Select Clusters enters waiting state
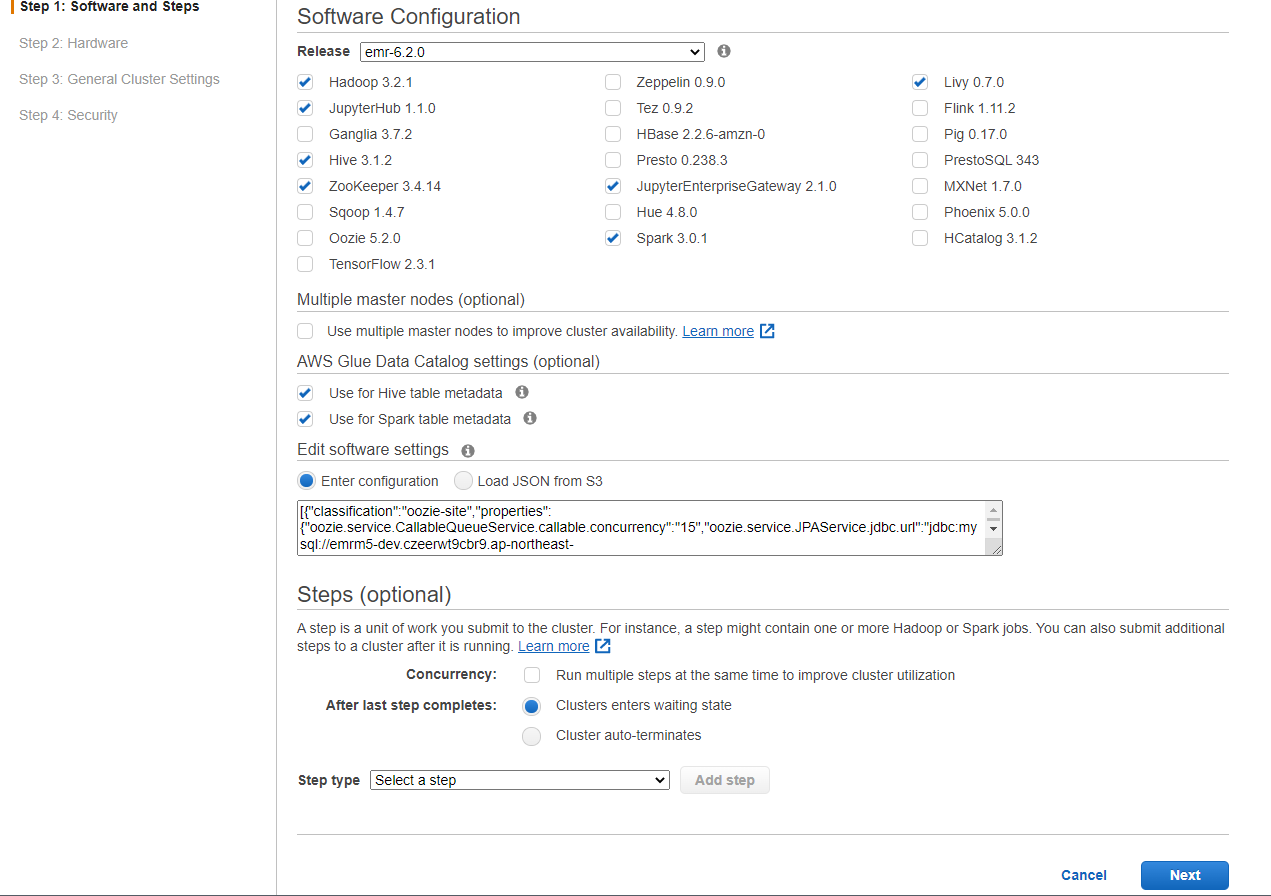Viewport: 1271px width, 896px height. pyautogui.click(x=532, y=706)
